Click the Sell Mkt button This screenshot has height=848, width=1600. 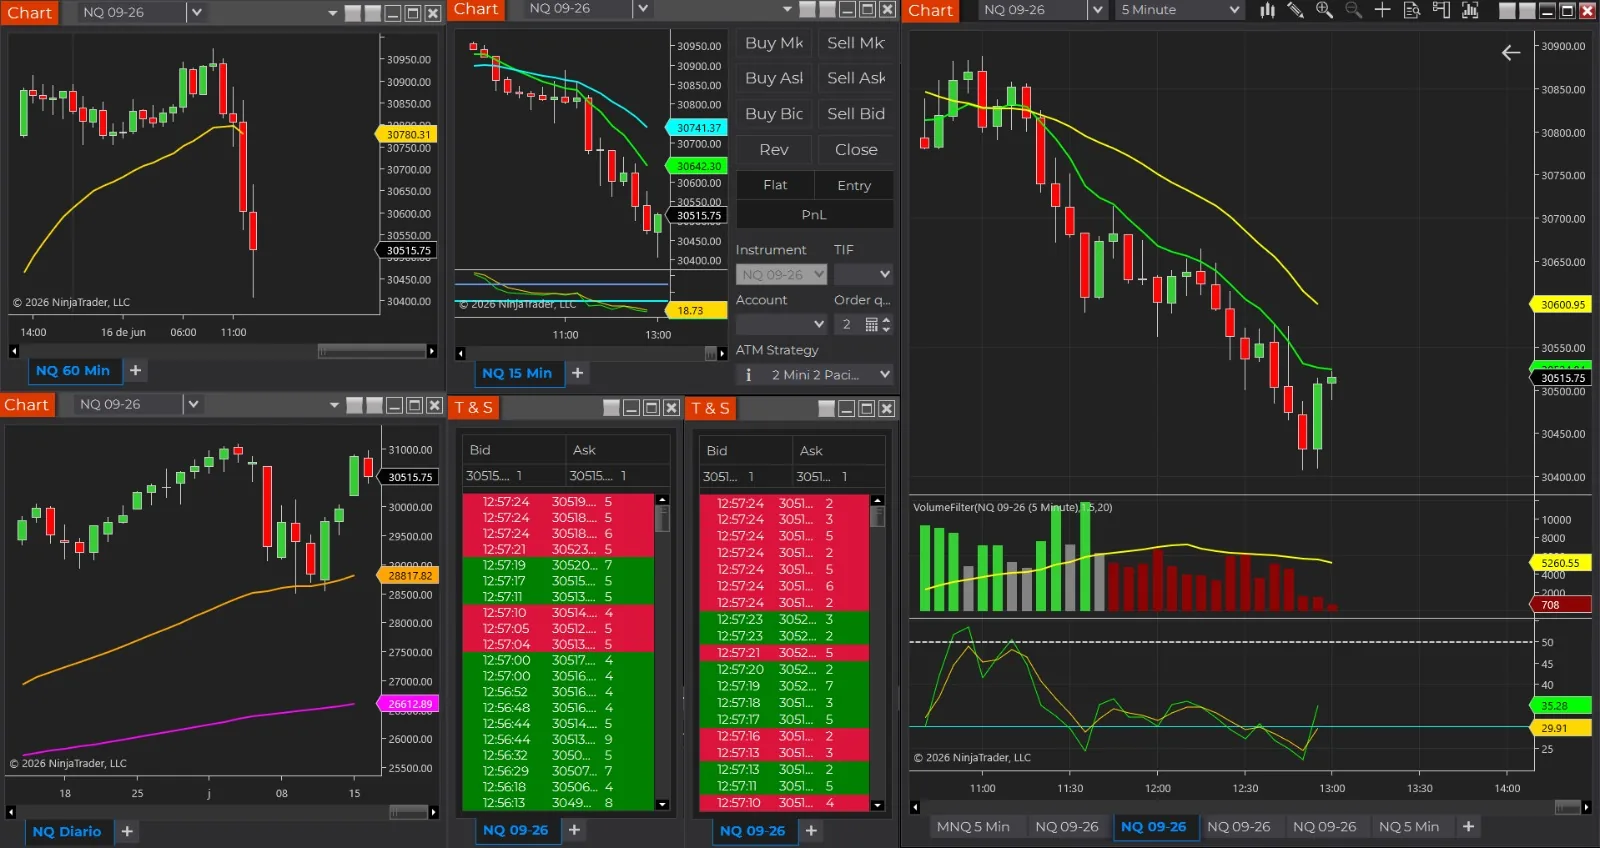coord(856,43)
